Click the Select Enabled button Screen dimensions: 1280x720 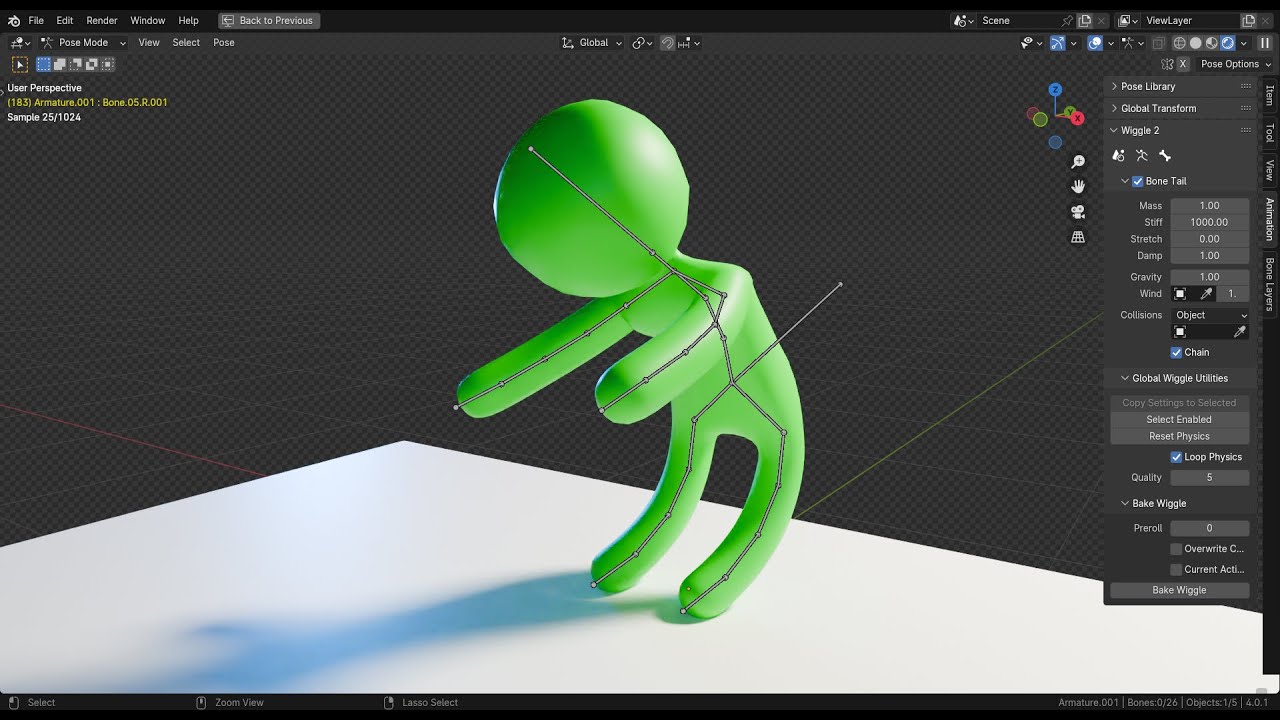tap(1179, 420)
